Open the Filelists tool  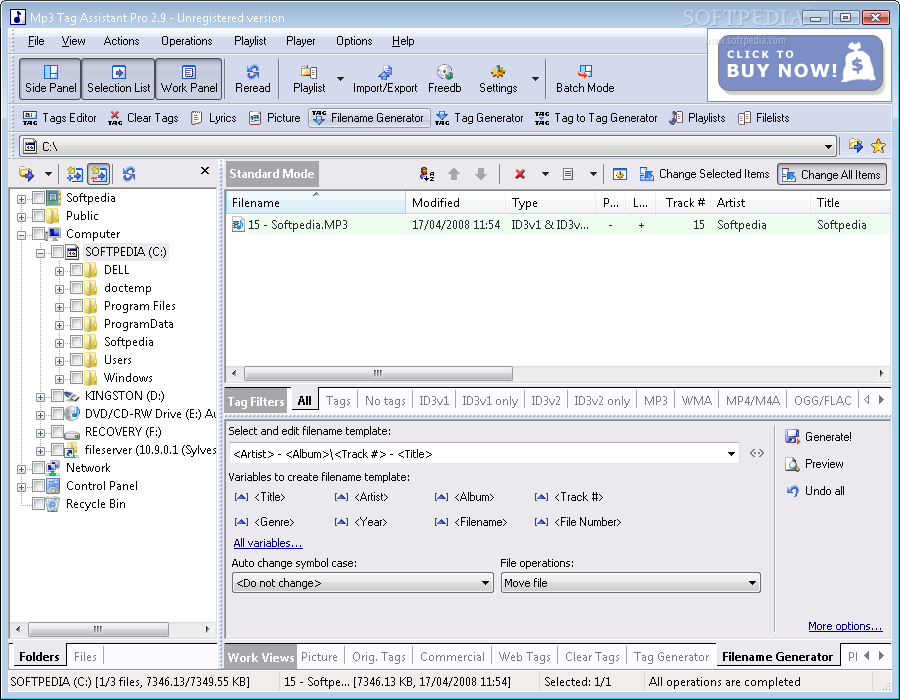[764, 118]
